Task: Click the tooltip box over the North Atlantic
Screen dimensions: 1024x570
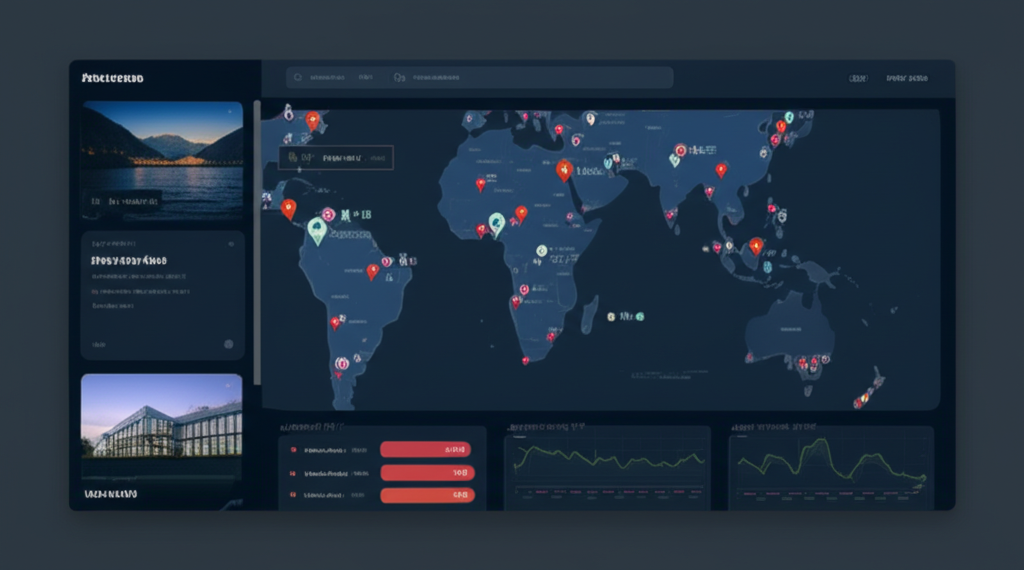Action: click(336, 157)
